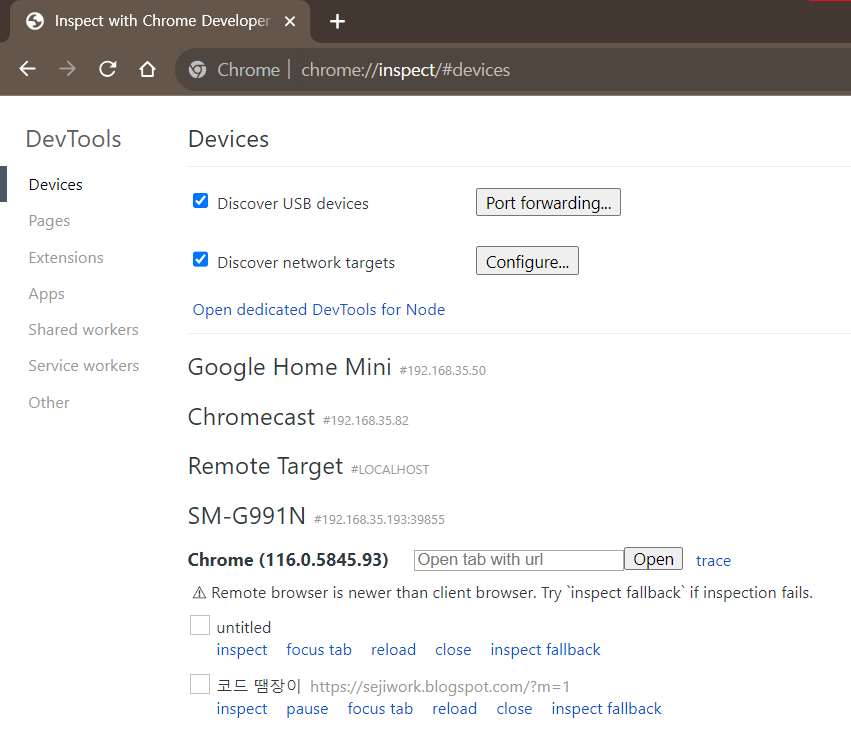Close the untitled remote tab
The image size is (851, 739).
(x=453, y=649)
